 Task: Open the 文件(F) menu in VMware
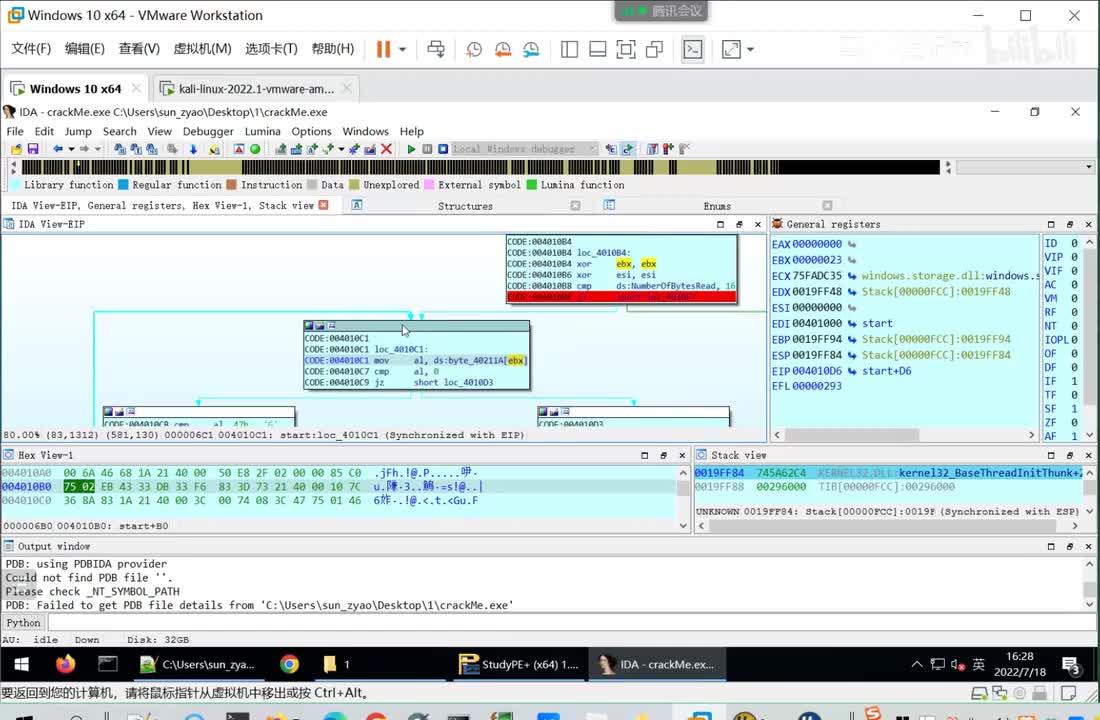tap(31, 48)
